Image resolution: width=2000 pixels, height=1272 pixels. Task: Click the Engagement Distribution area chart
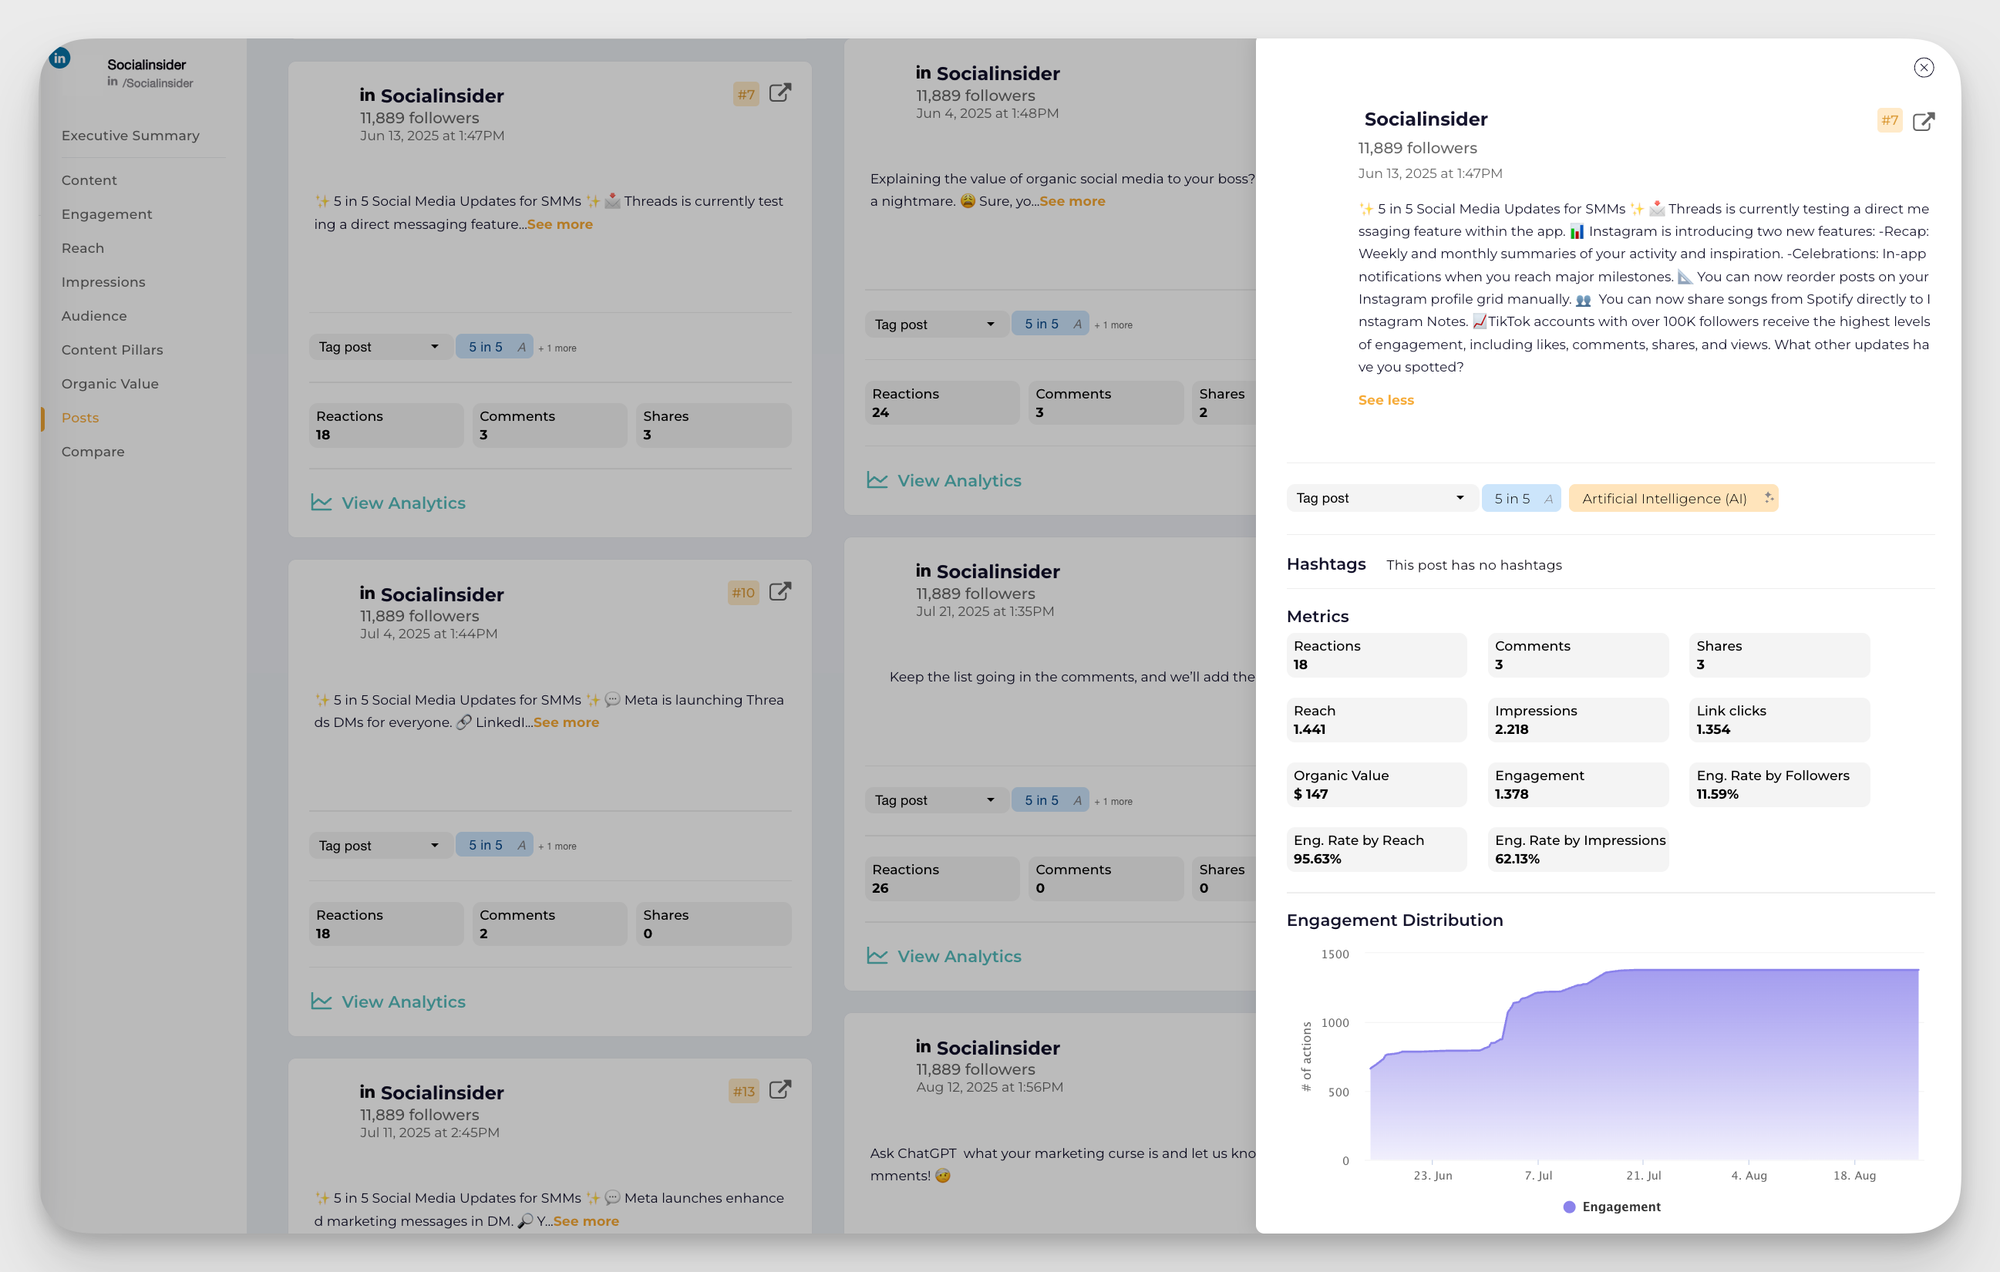pyautogui.click(x=1644, y=1065)
